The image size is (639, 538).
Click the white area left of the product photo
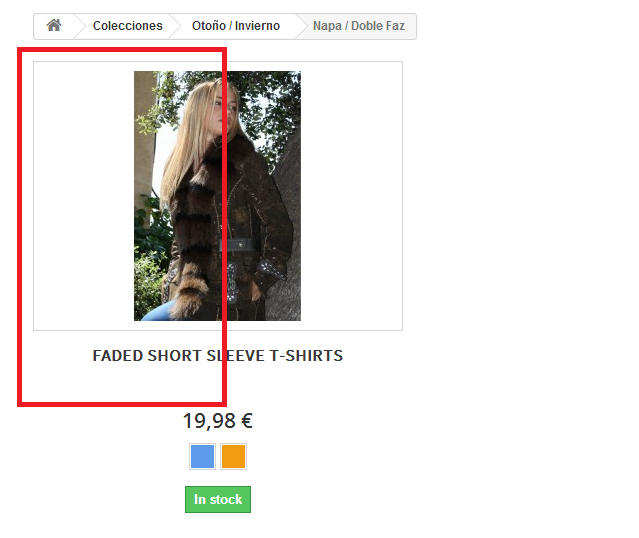[x=84, y=196]
